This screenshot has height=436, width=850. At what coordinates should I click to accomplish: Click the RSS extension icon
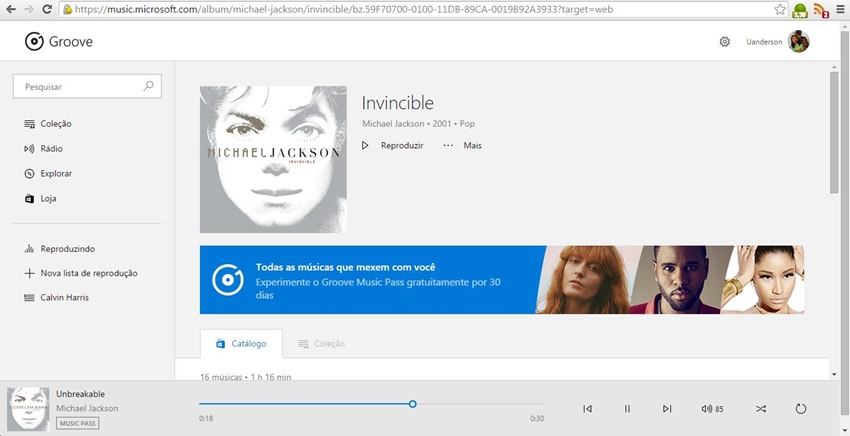pos(821,10)
